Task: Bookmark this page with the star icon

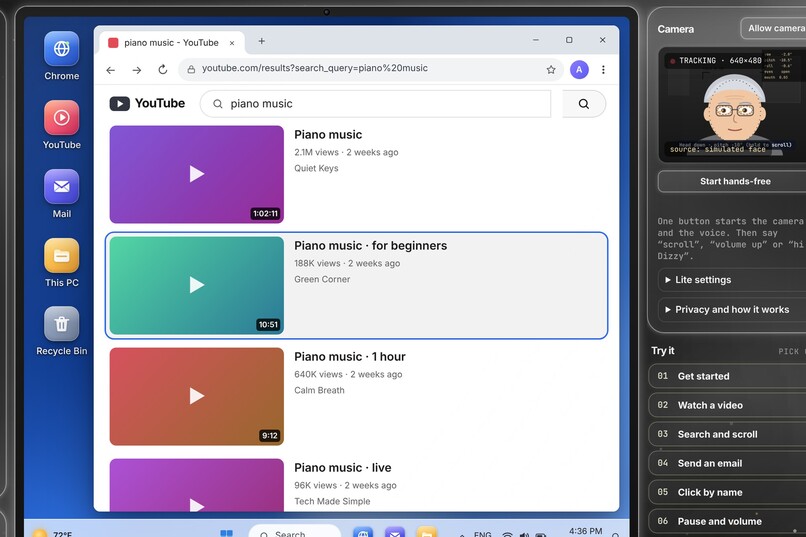Action: [551, 69]
